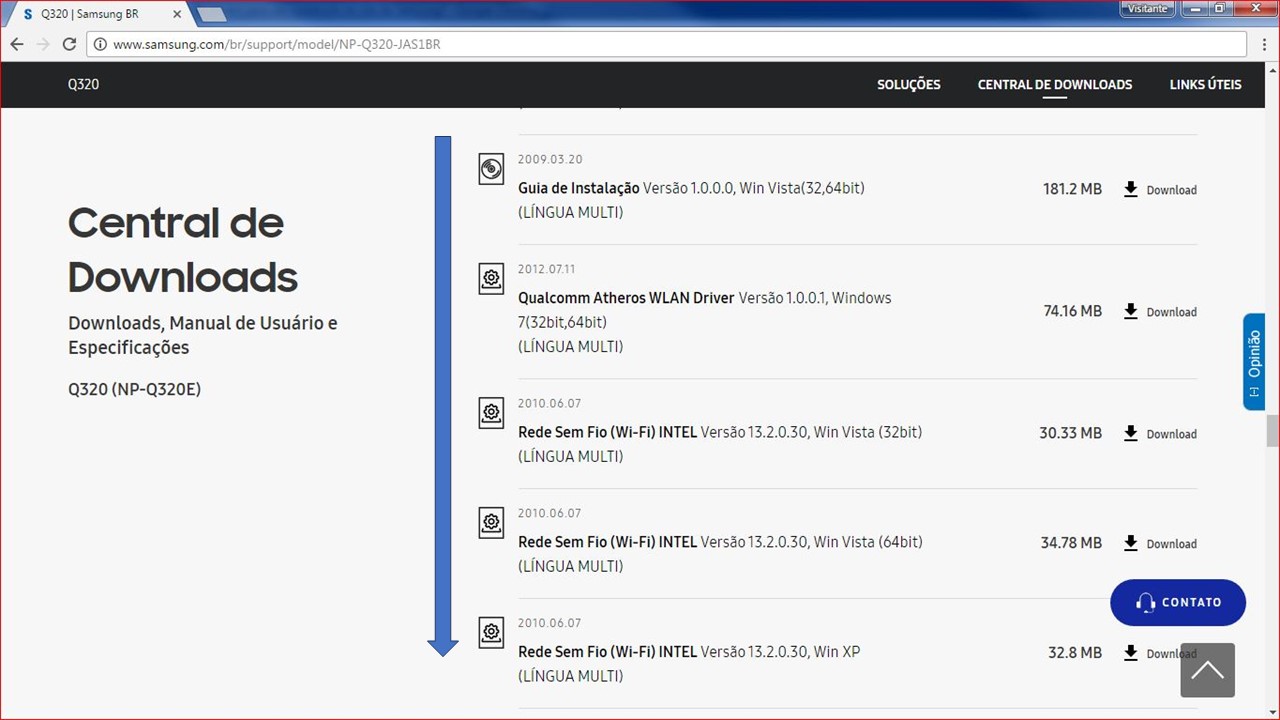The image size is (1280, 720).
Task: Click download arrow icon for Qualcomm Atheros
Action: [1131, 311]
